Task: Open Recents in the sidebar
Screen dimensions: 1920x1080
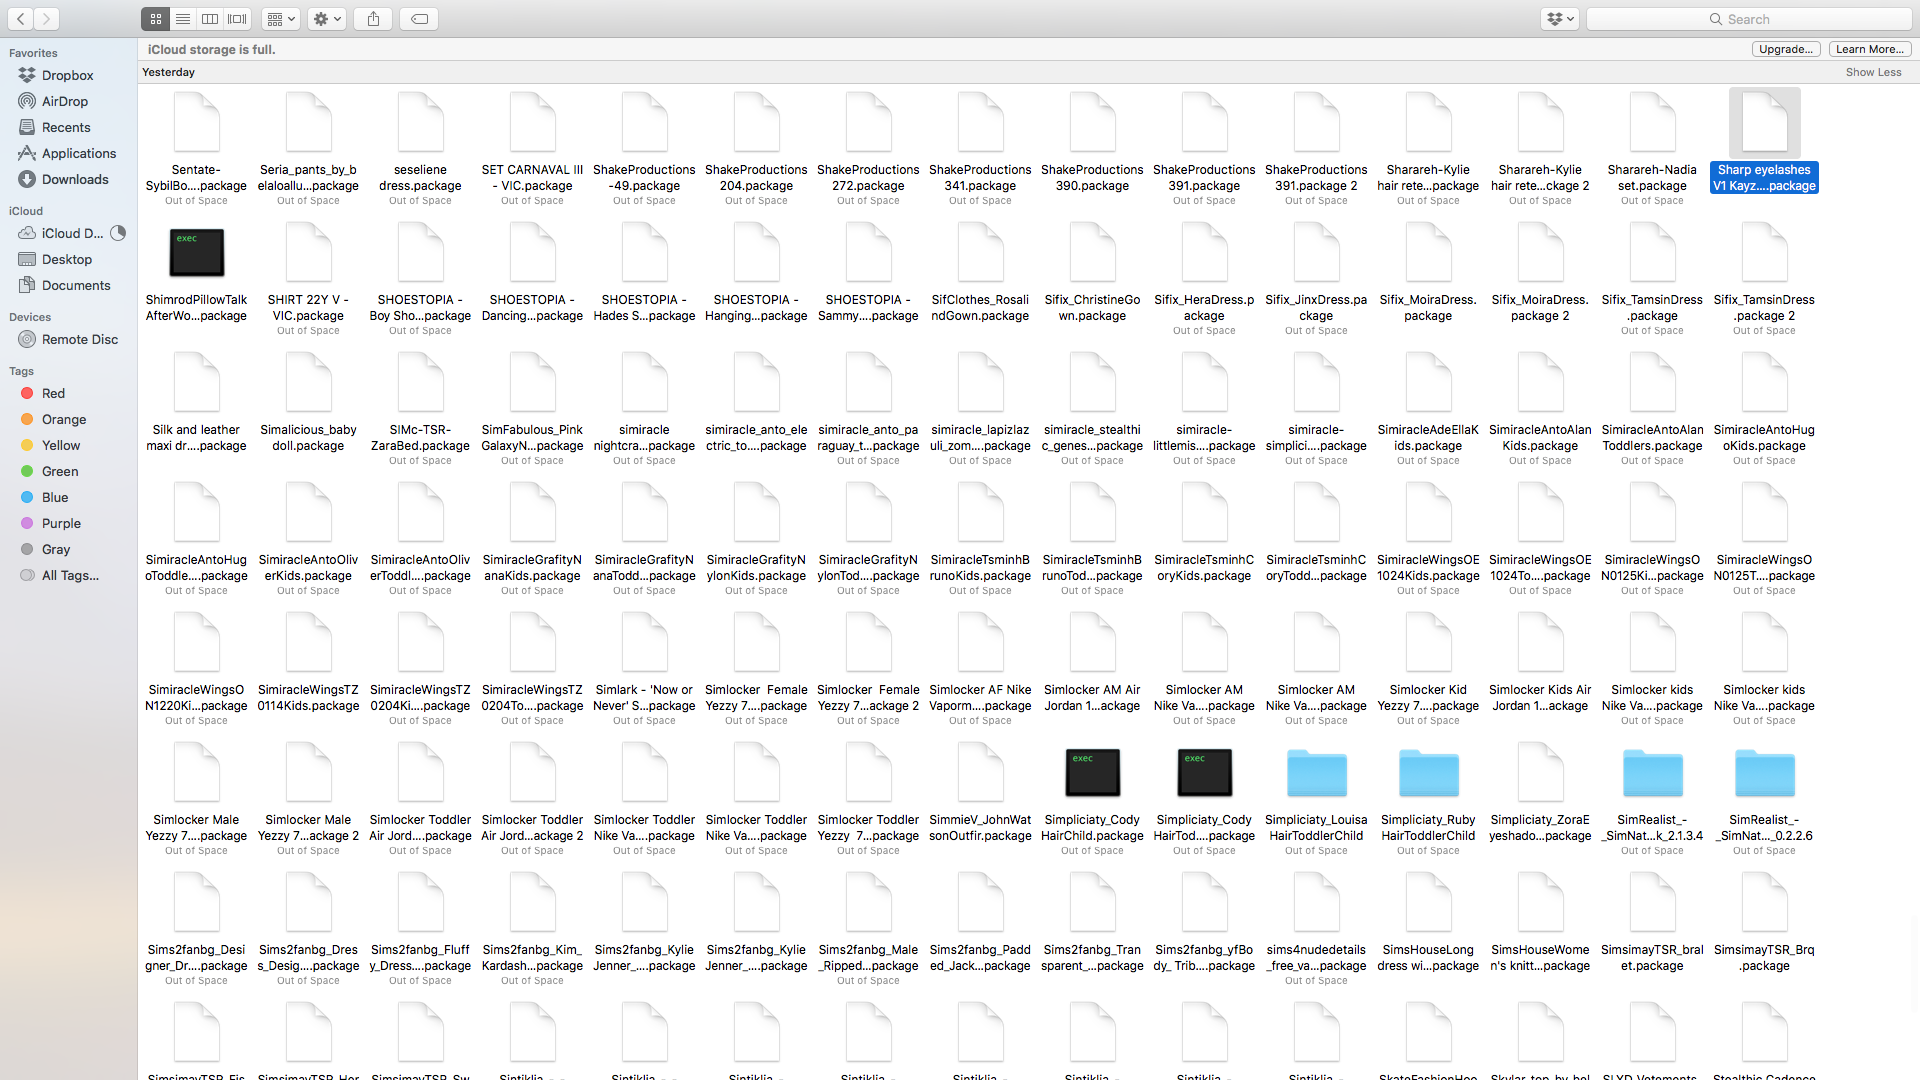Action: [x=68, y=127]
